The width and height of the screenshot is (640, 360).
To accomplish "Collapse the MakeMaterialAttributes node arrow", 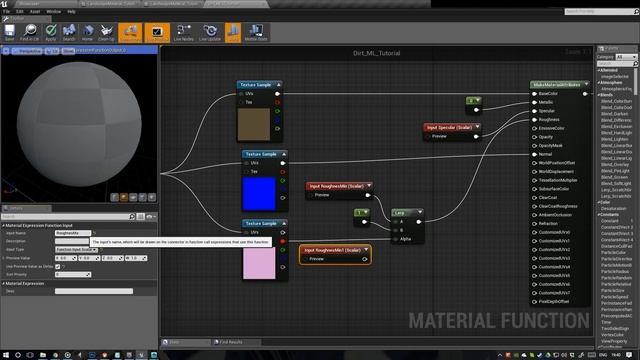I will [x=587, y=84].
